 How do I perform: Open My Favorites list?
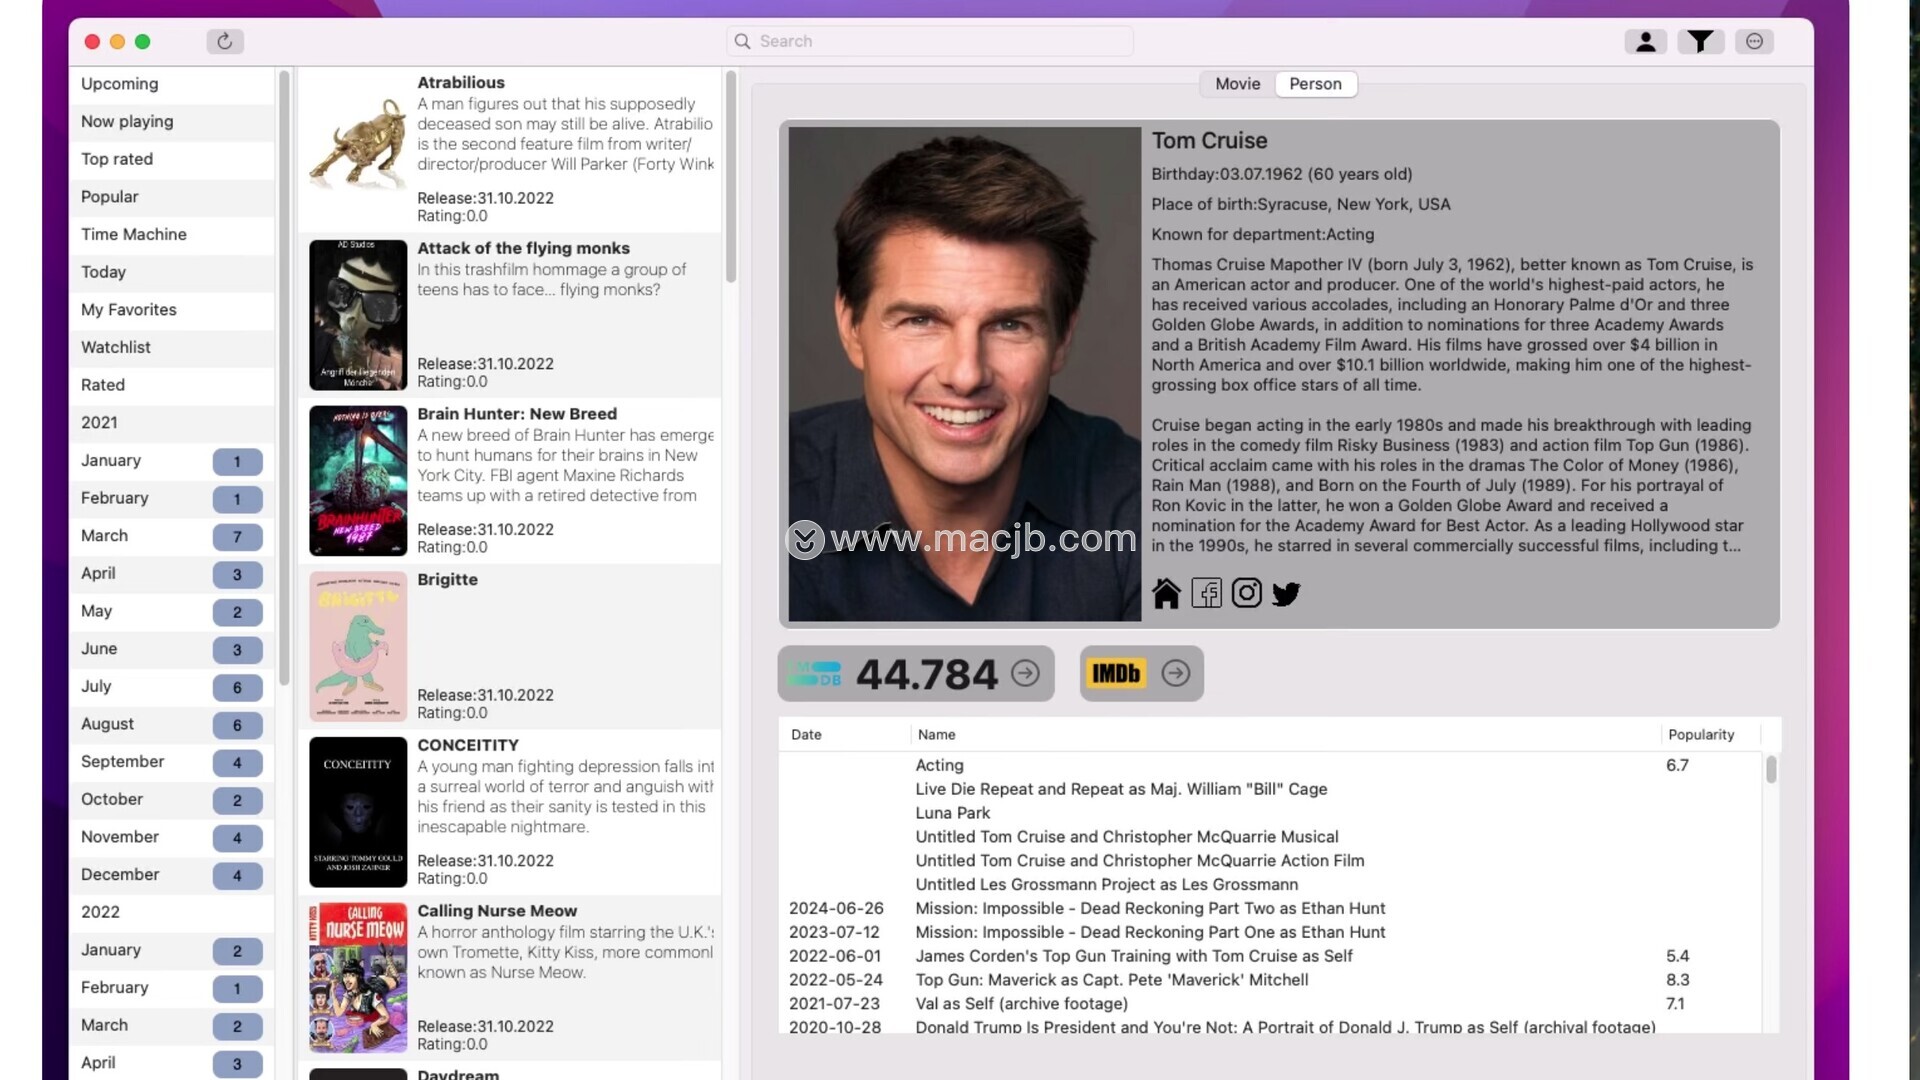172,310
